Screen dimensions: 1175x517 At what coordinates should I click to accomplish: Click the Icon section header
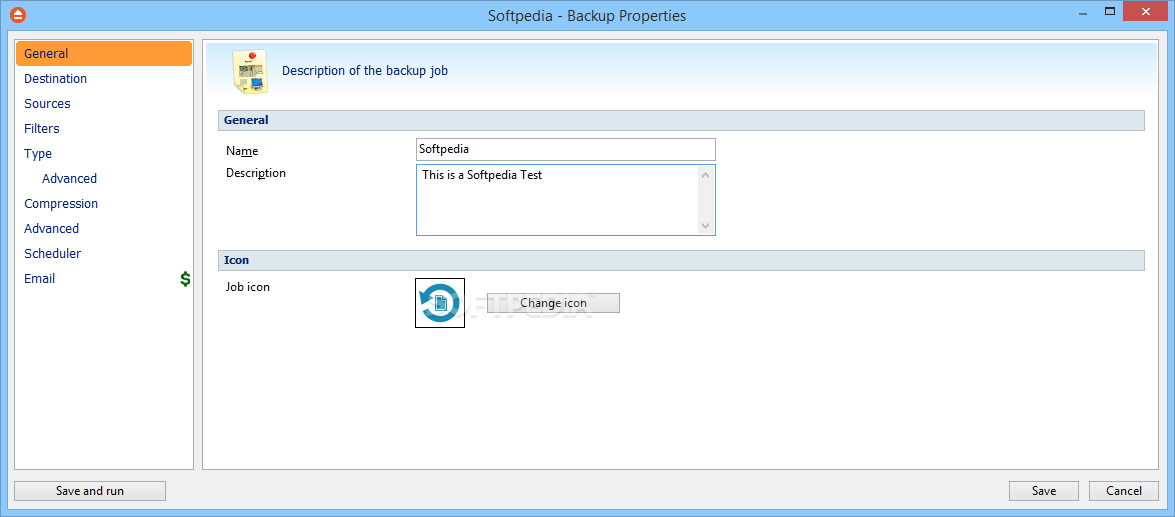681,261
